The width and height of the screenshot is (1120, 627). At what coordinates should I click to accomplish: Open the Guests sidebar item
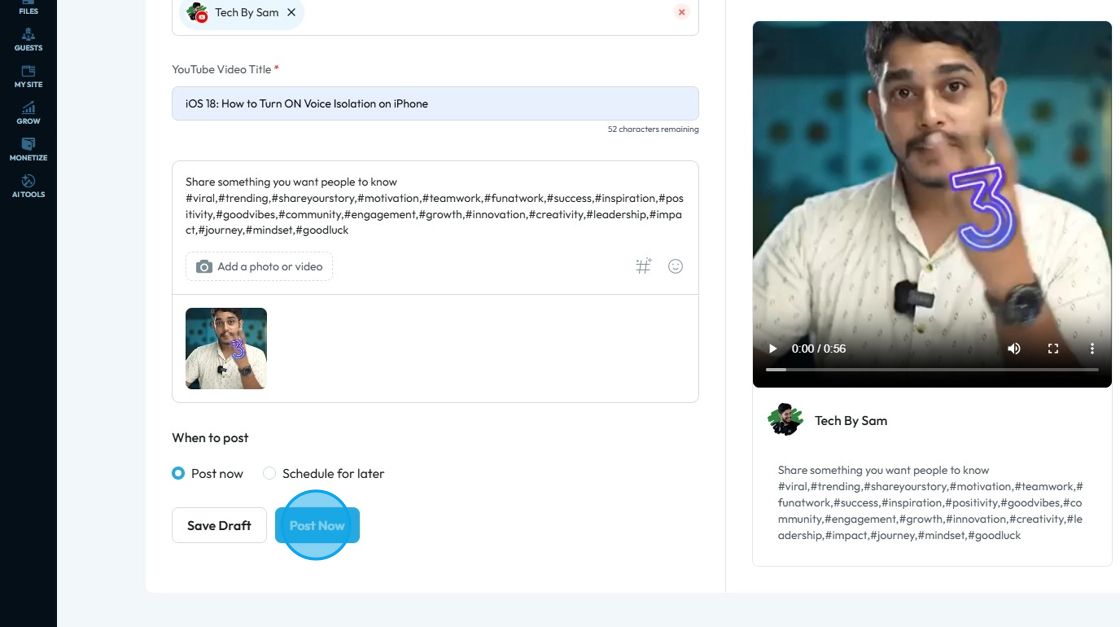[x=29, y=40]
